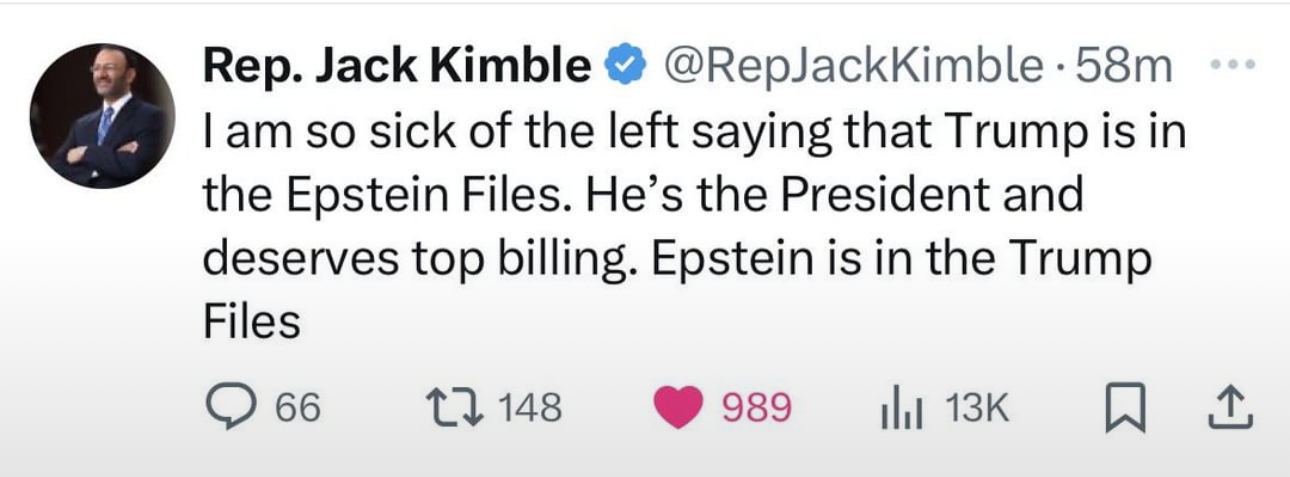This screenshot has height=477, width=1290.
Task: Click the 148 reposts count
Action: point(529,408)
